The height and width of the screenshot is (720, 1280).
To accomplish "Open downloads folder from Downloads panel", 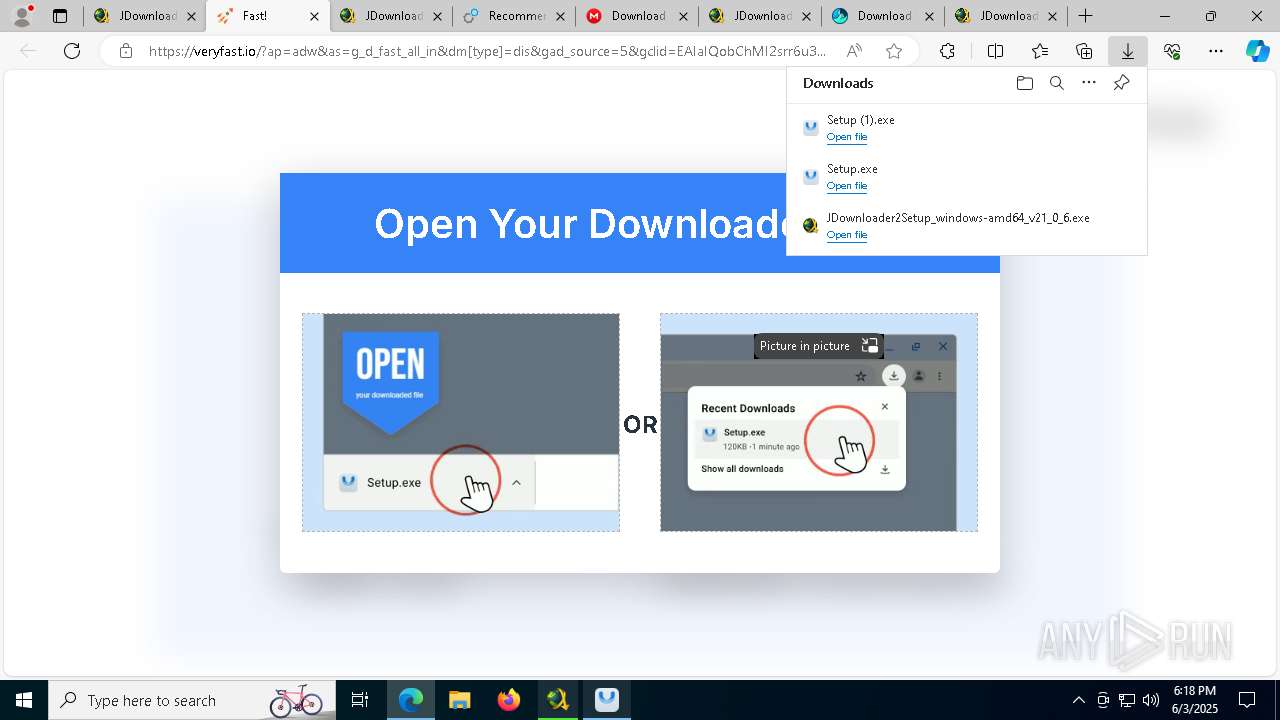I will [1025, 83].
